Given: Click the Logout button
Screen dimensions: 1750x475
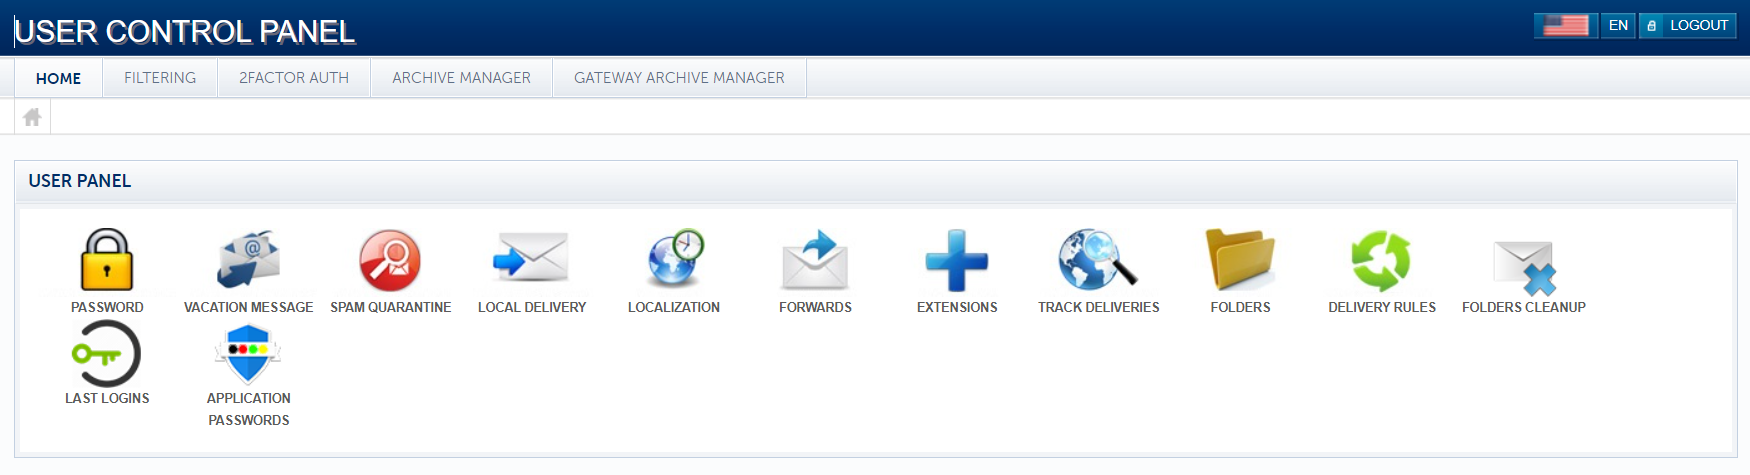Looking at the screenshot, I should pyautogui.click(x=1688, y=26).
